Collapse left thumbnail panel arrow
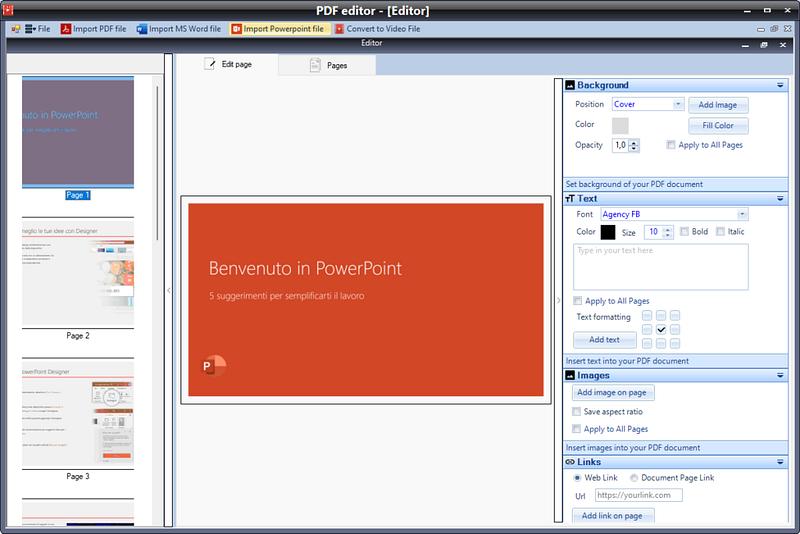The height and width of the screenshot is (534, 800). point(169,290)
